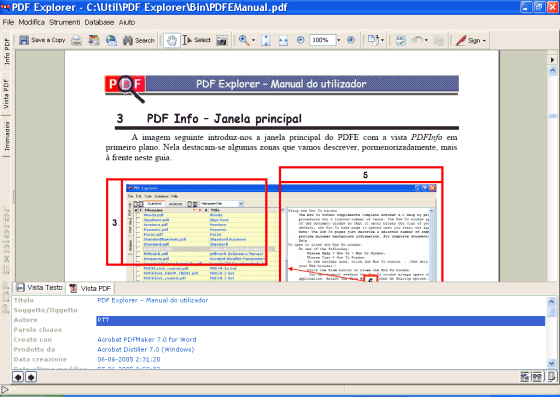Open Search with the binoculars button
560x397 pixels.
tap(139, 40)
